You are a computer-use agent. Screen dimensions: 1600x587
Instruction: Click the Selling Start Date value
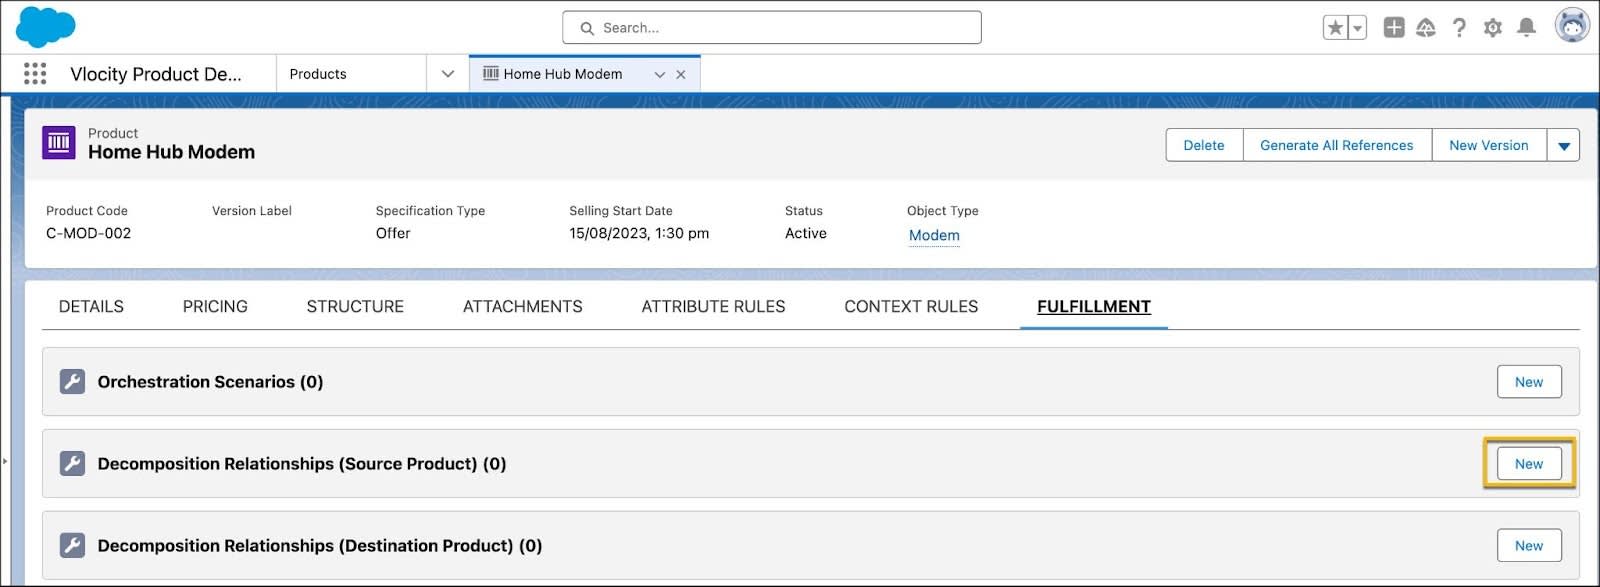[x=639, y=233]
